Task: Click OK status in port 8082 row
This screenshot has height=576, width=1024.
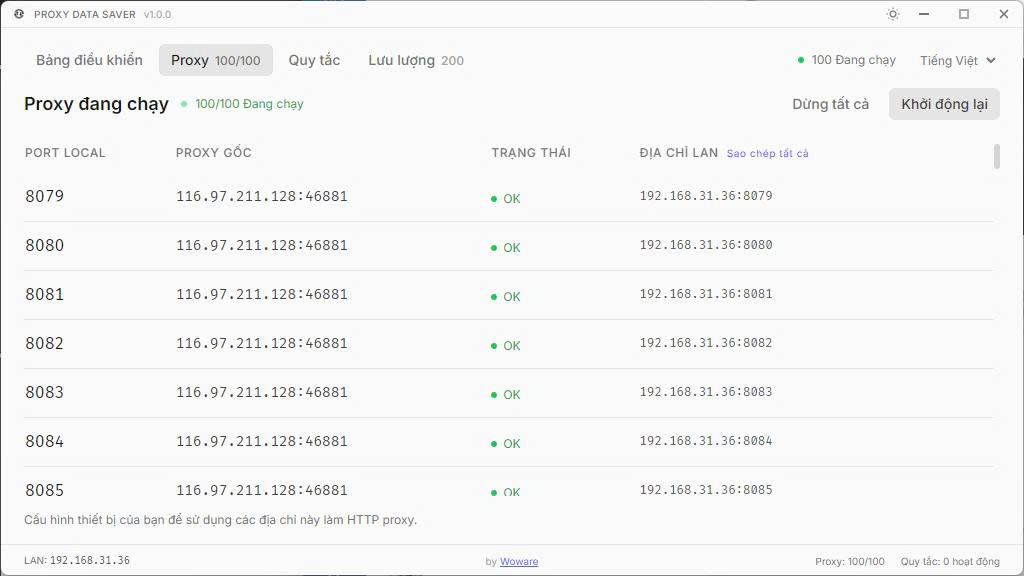Action: [x=505, y=345]
